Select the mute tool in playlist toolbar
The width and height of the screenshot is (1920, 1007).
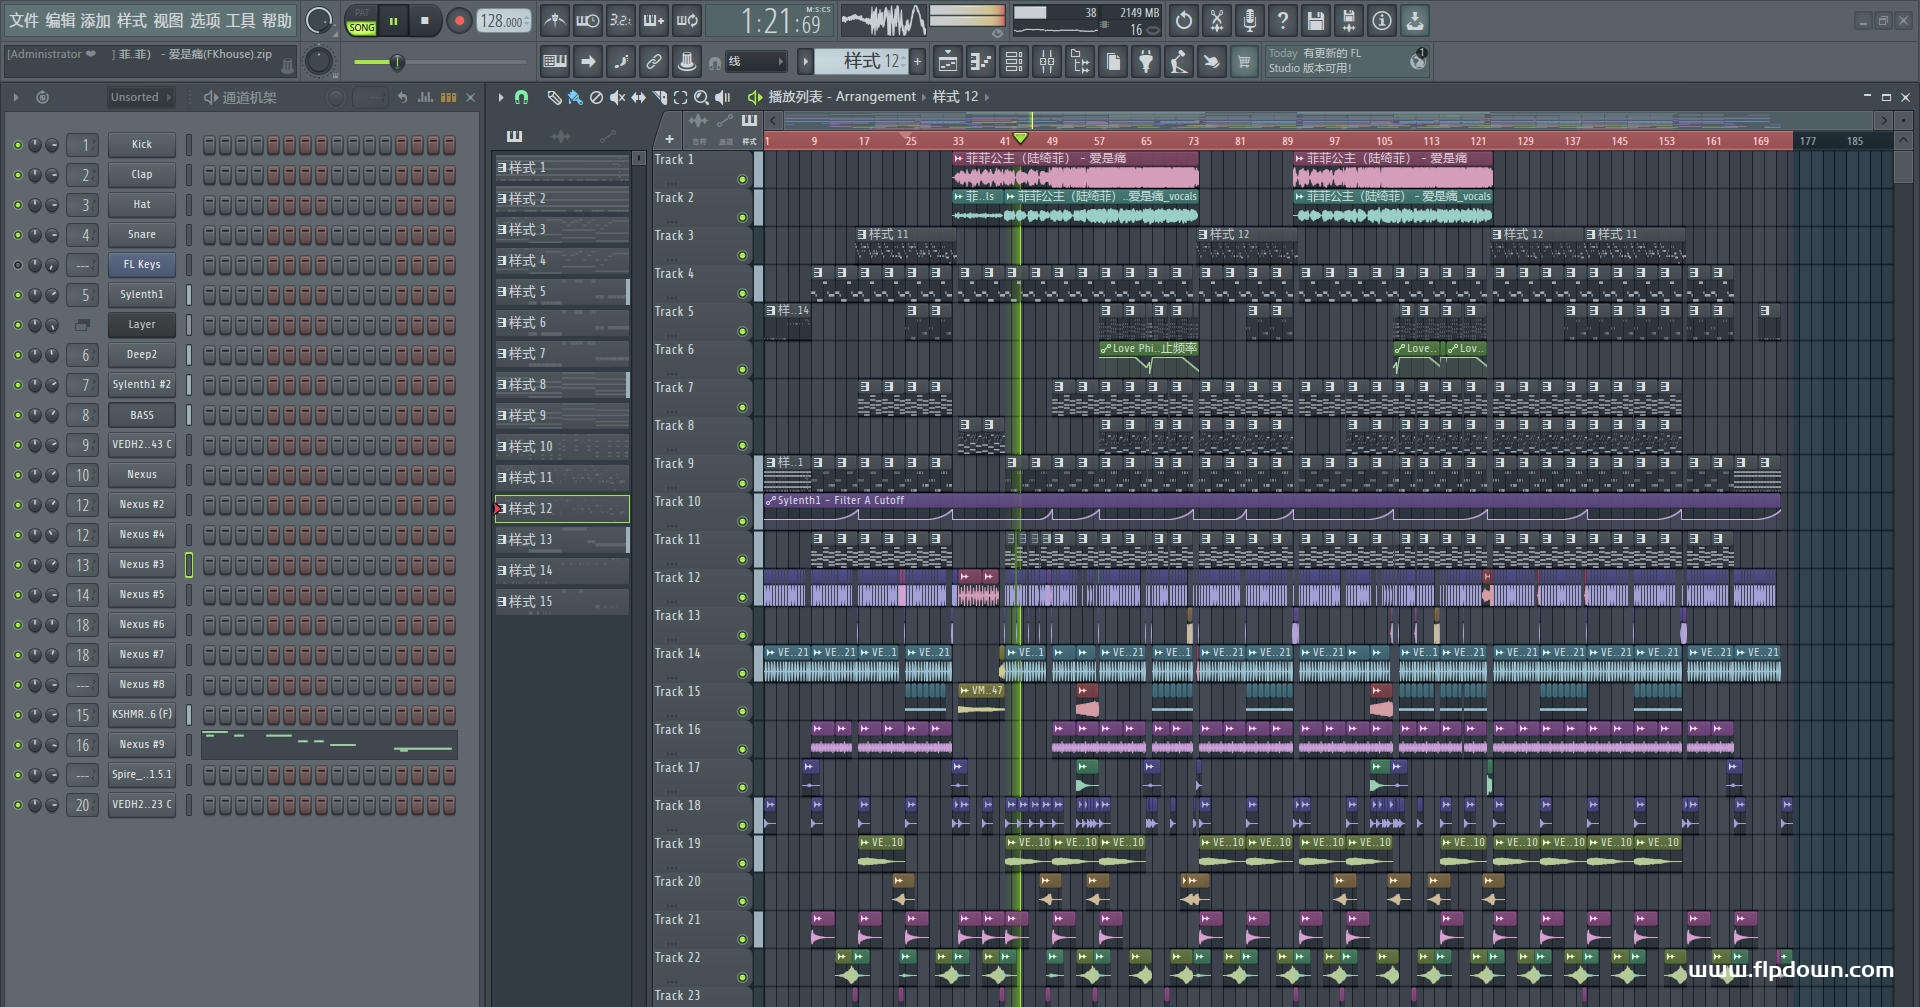pos(617,97)
